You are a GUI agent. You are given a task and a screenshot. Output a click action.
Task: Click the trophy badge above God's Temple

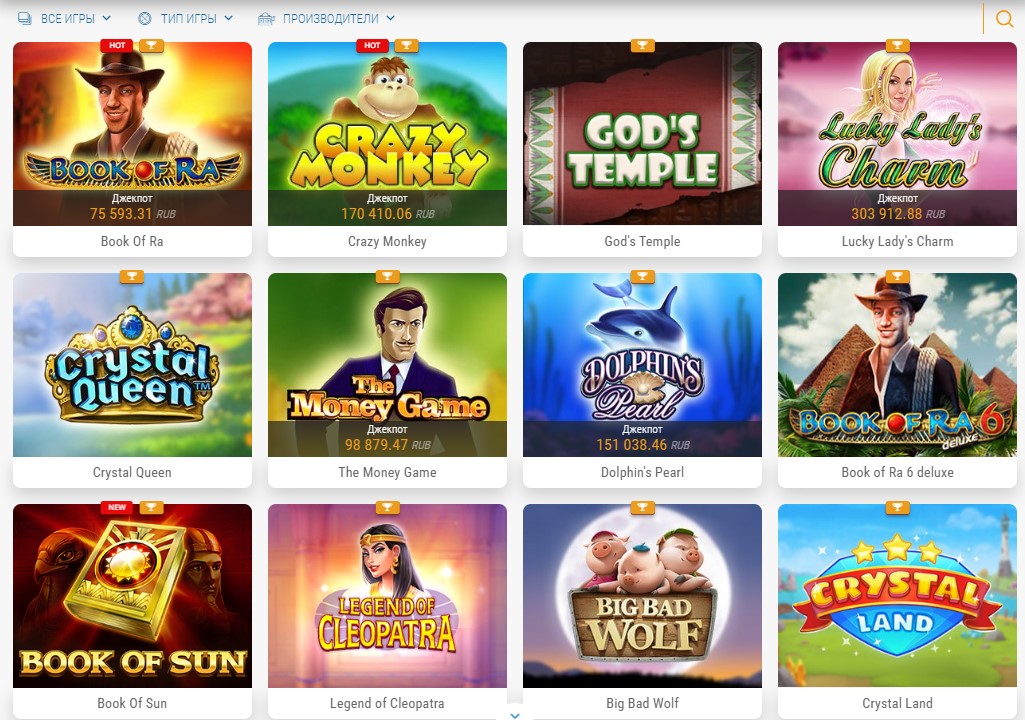(x=643, y=45)
